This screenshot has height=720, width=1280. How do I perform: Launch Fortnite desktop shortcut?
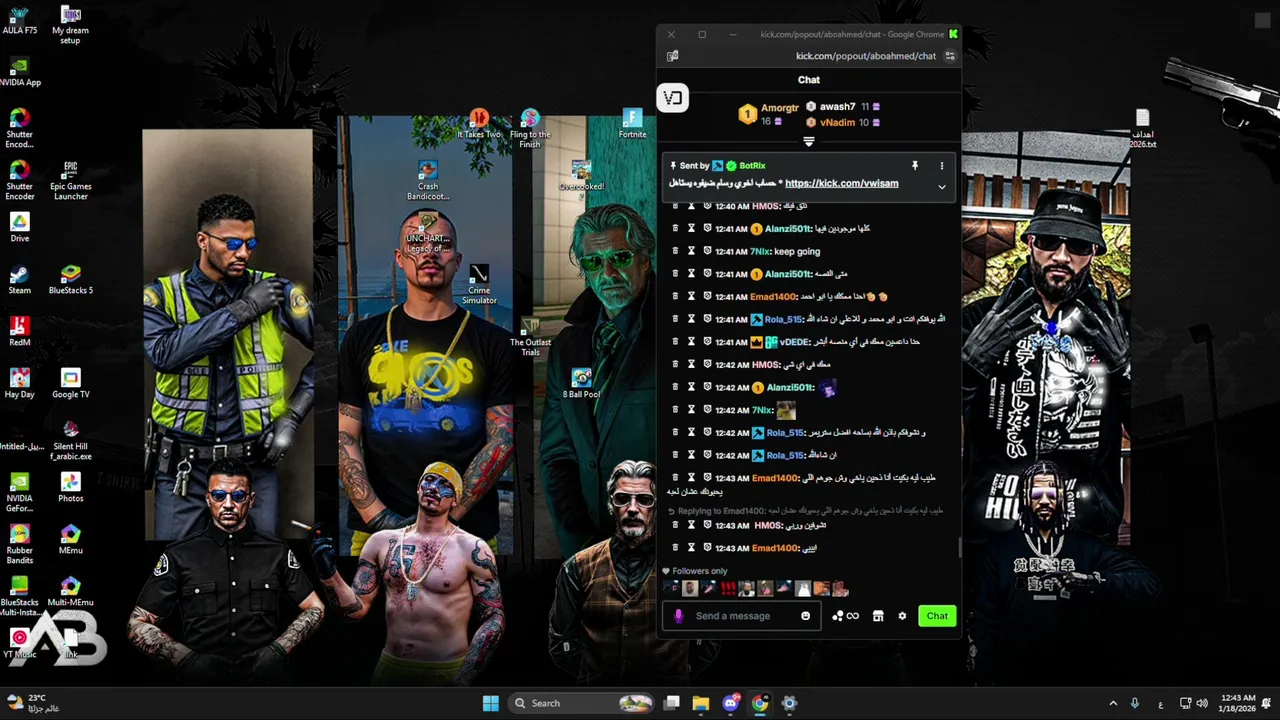[632, 124]
